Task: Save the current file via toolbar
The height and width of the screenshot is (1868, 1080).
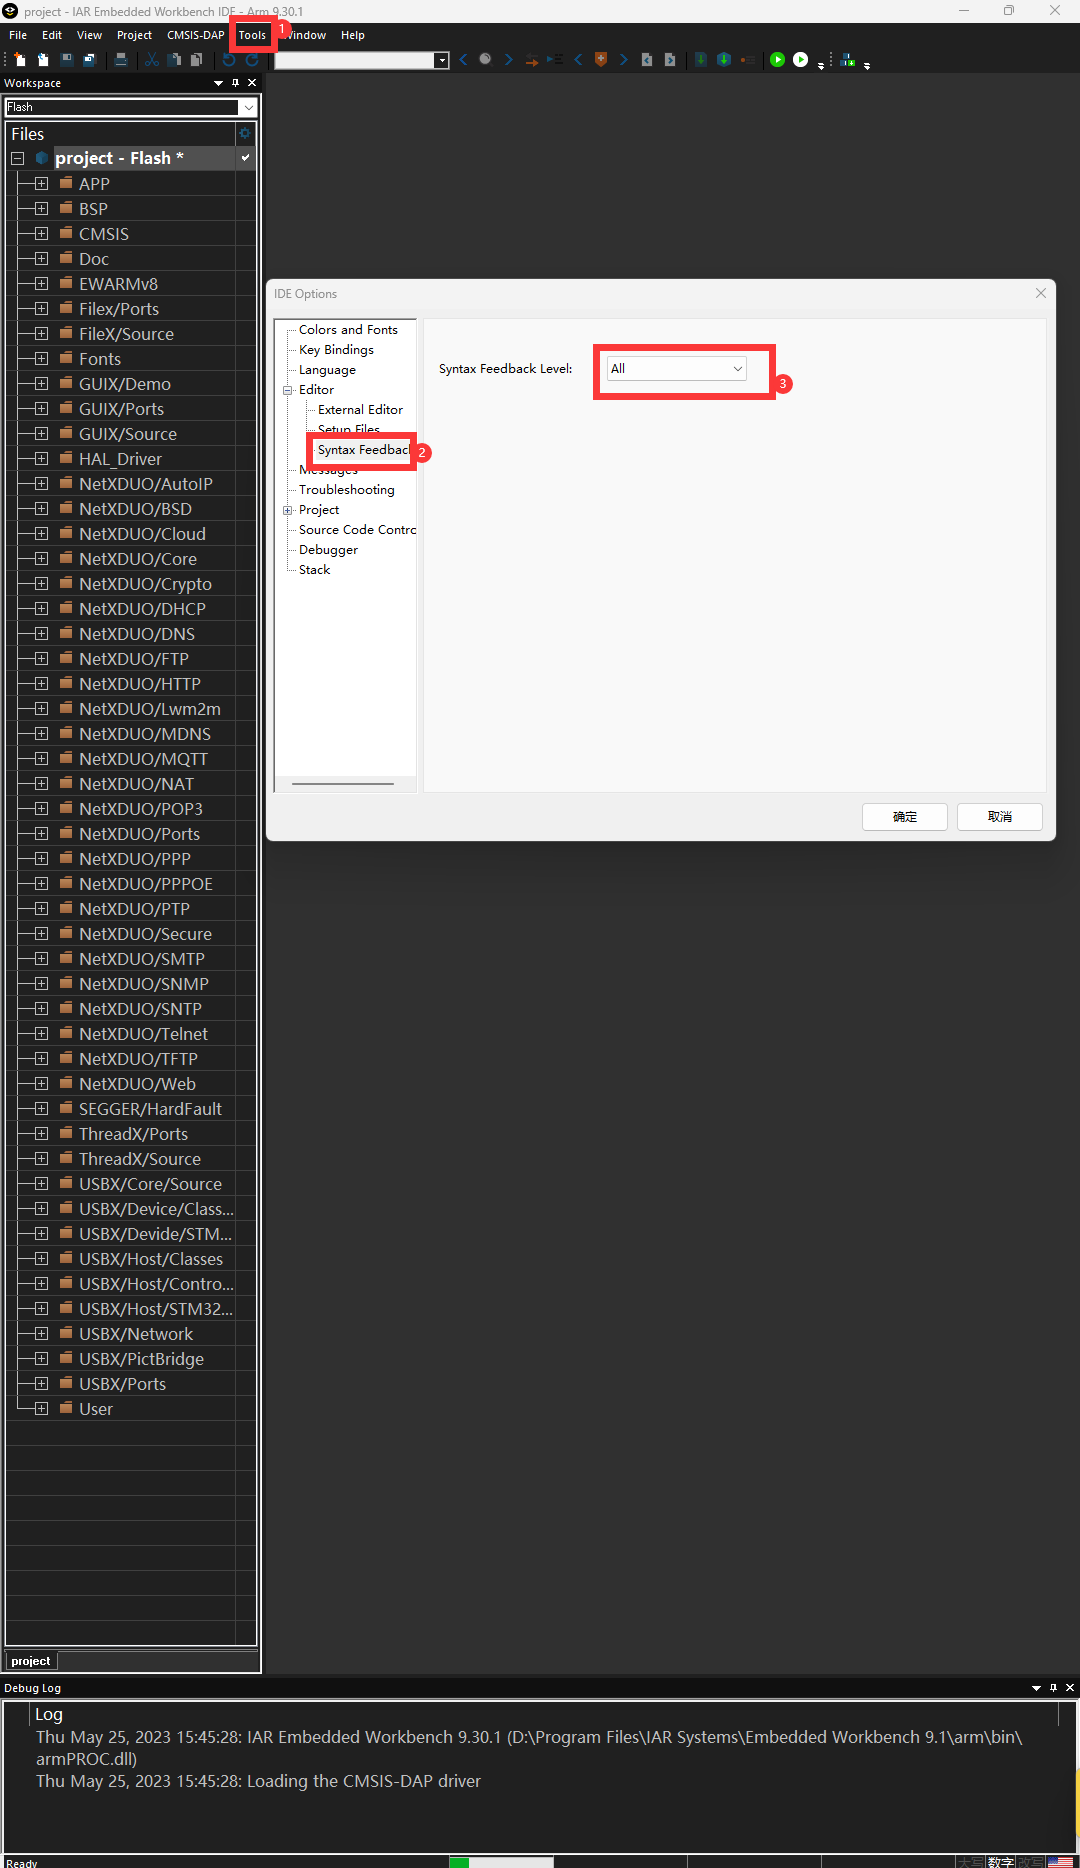Action: click(x=67, y=60)
